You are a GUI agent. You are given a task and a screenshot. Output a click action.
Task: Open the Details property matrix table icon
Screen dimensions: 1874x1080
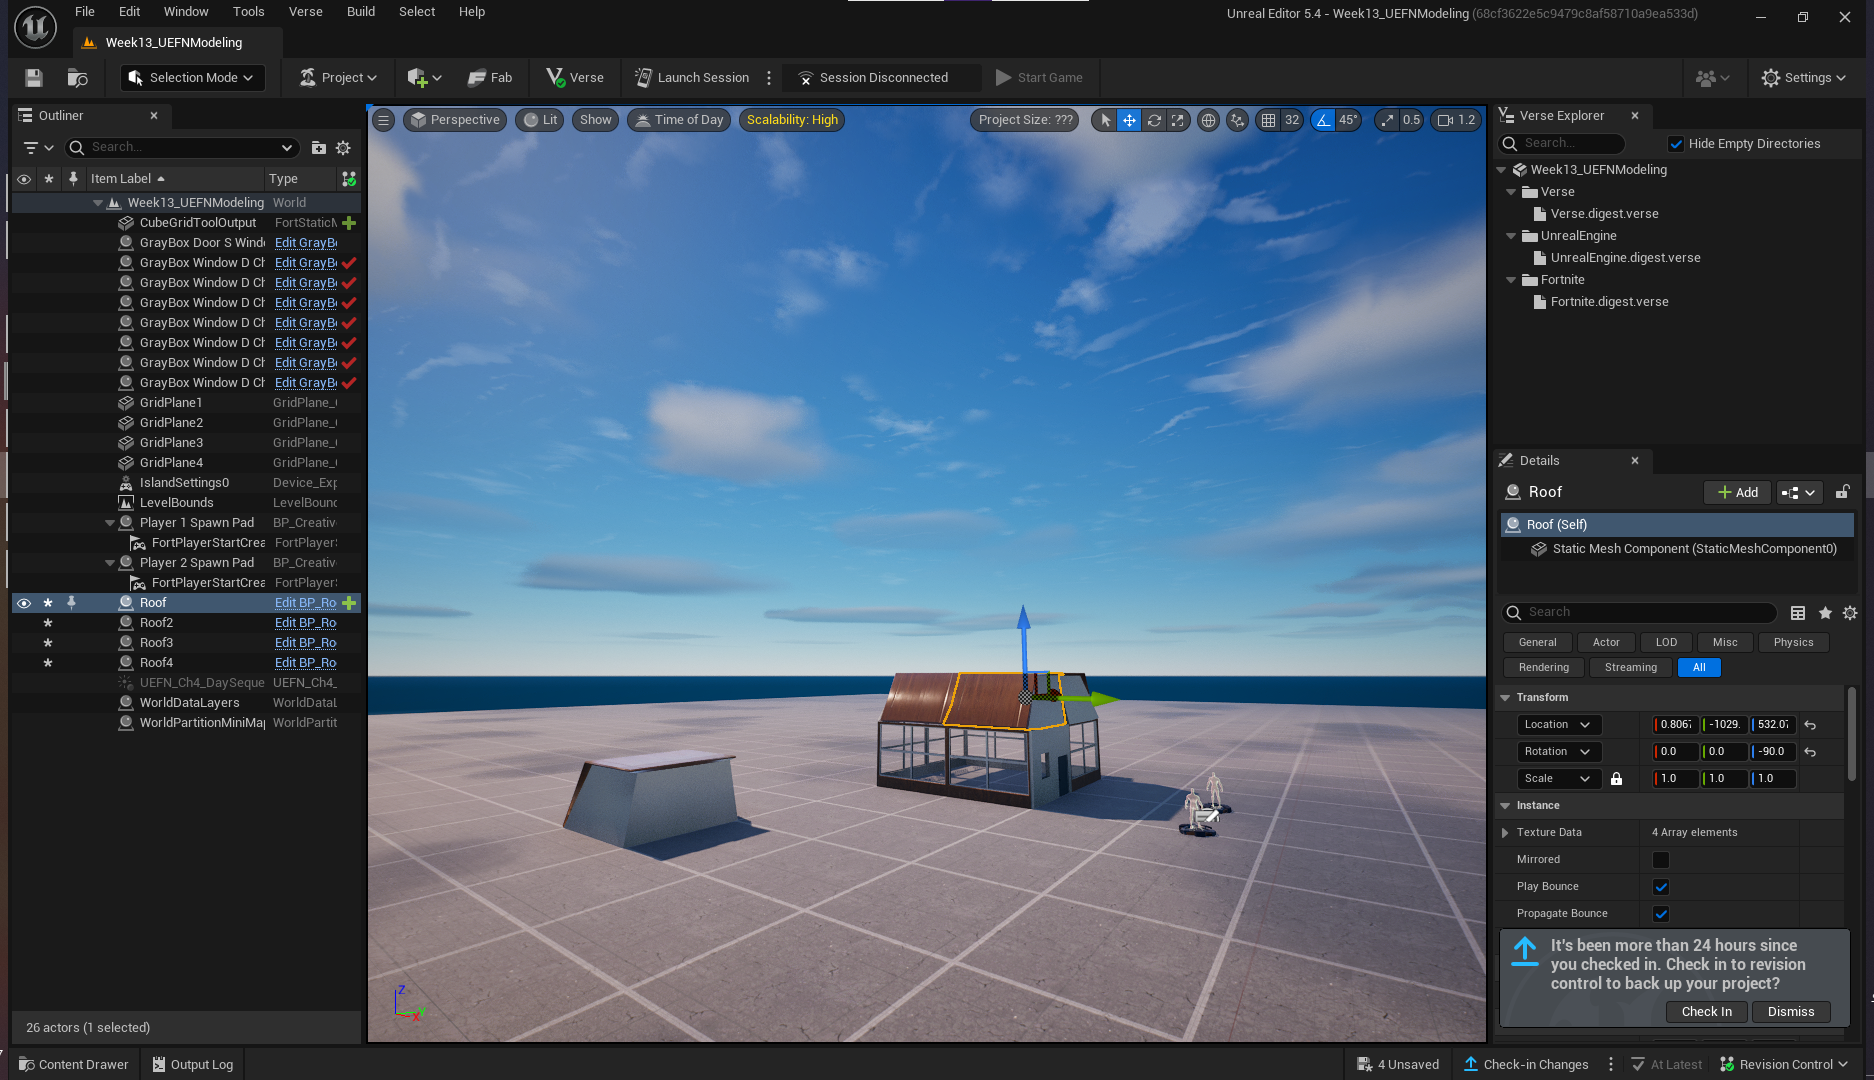point(1798,613)
